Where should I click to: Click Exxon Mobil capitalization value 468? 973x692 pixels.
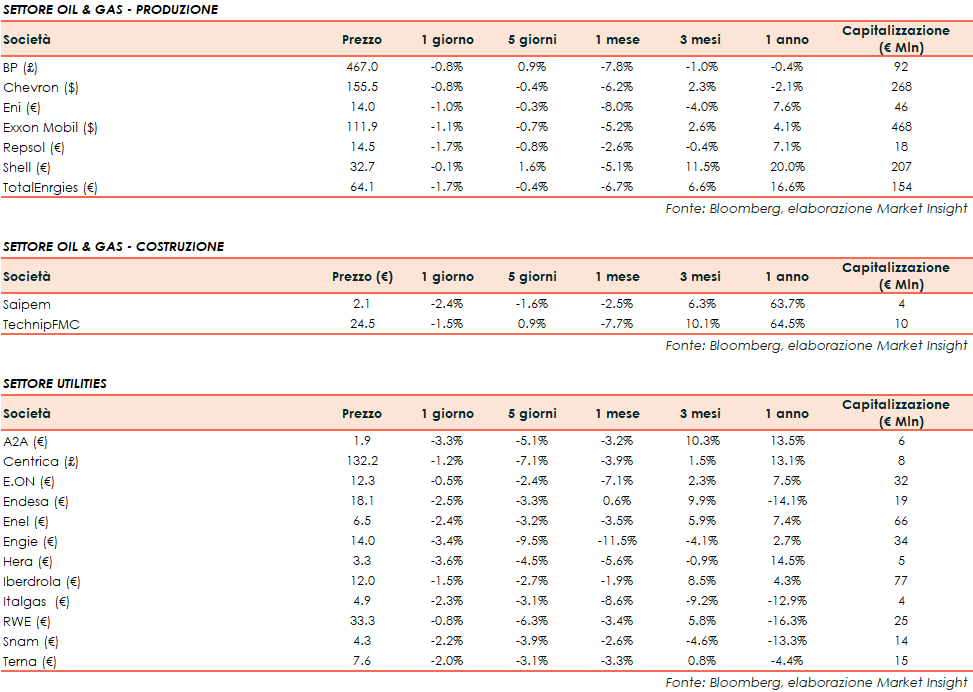click(x=900, y=127)
